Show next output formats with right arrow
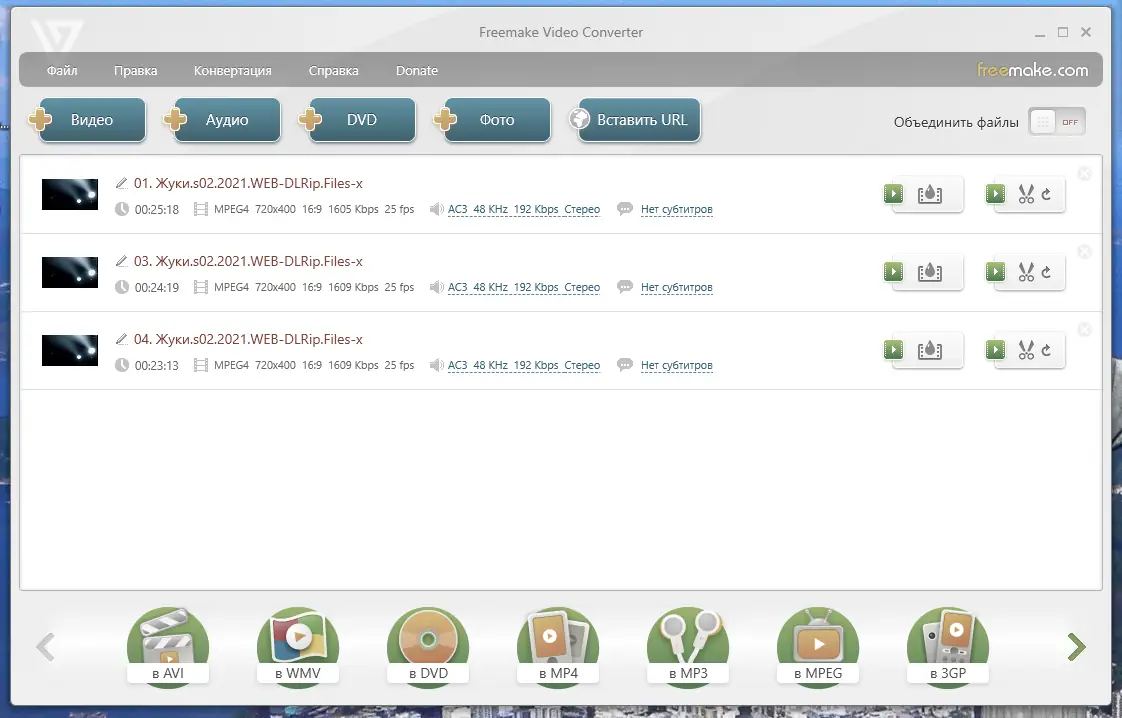This screenshot has height=718, width=1122. point(1076,646)
